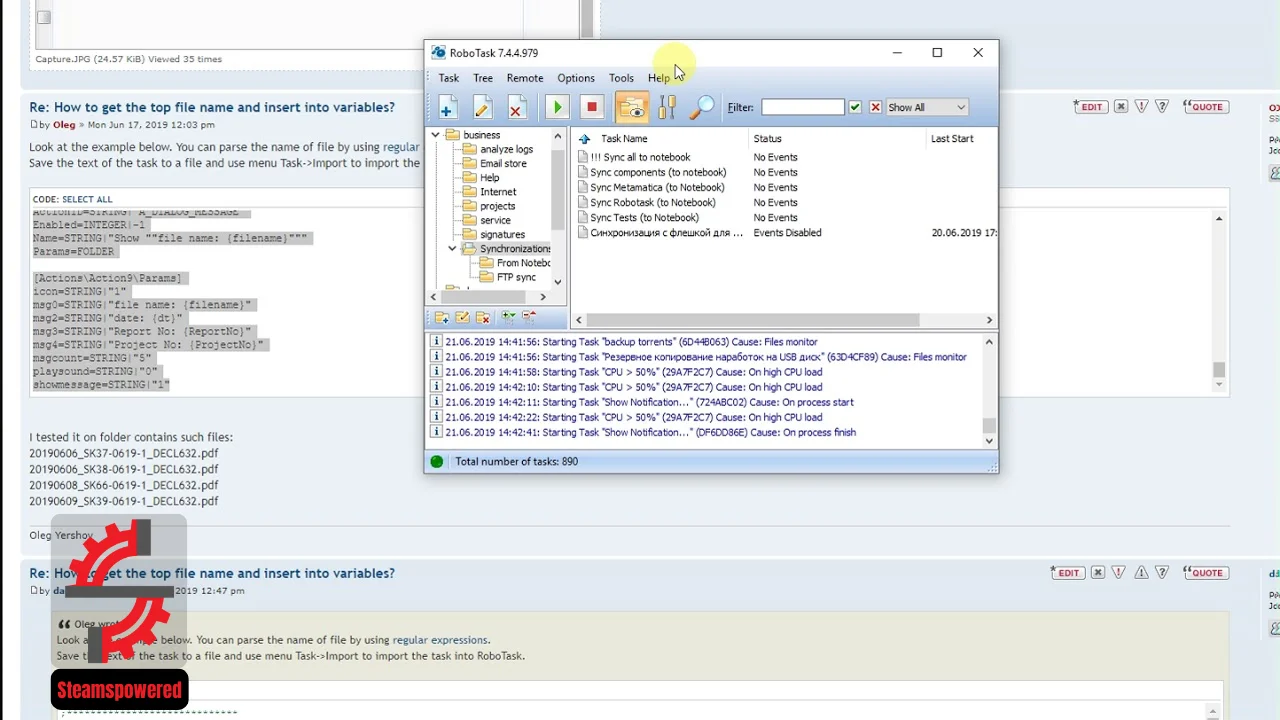Click the sort arrow in Task Name header
Screen dimensions: 1280x720
(585, 139)
